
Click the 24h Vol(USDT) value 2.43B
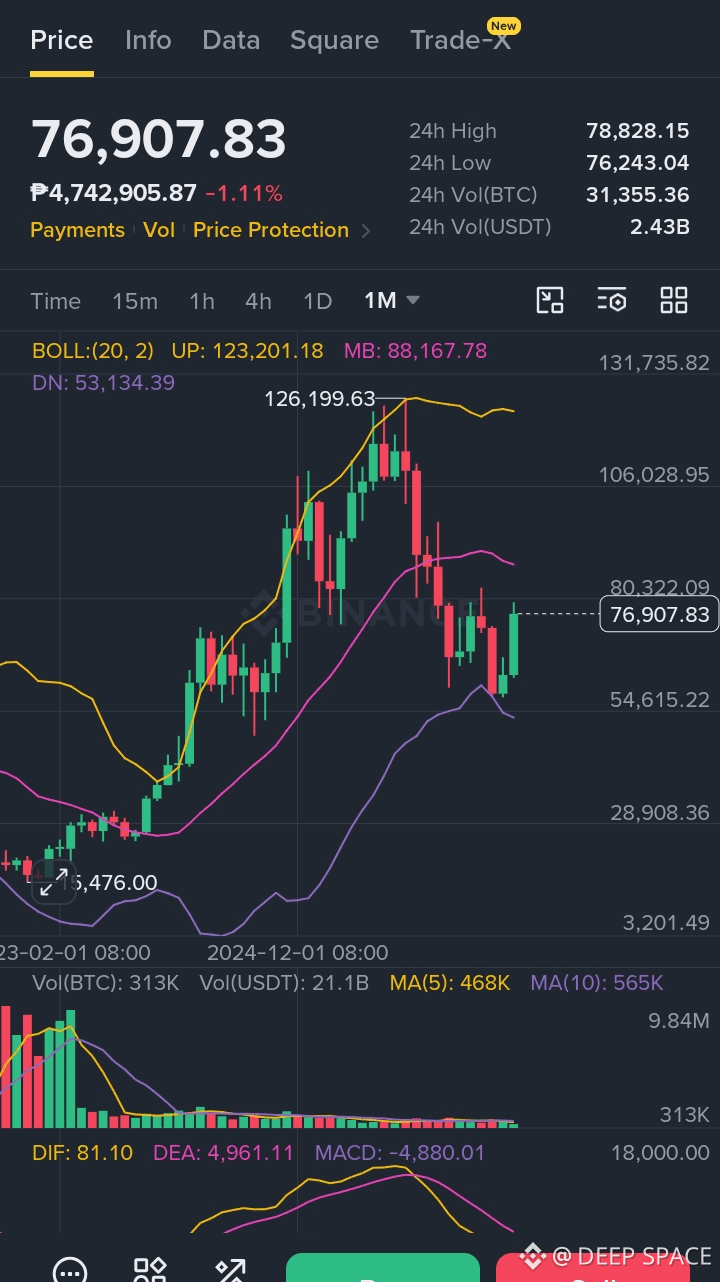point(659,227)
